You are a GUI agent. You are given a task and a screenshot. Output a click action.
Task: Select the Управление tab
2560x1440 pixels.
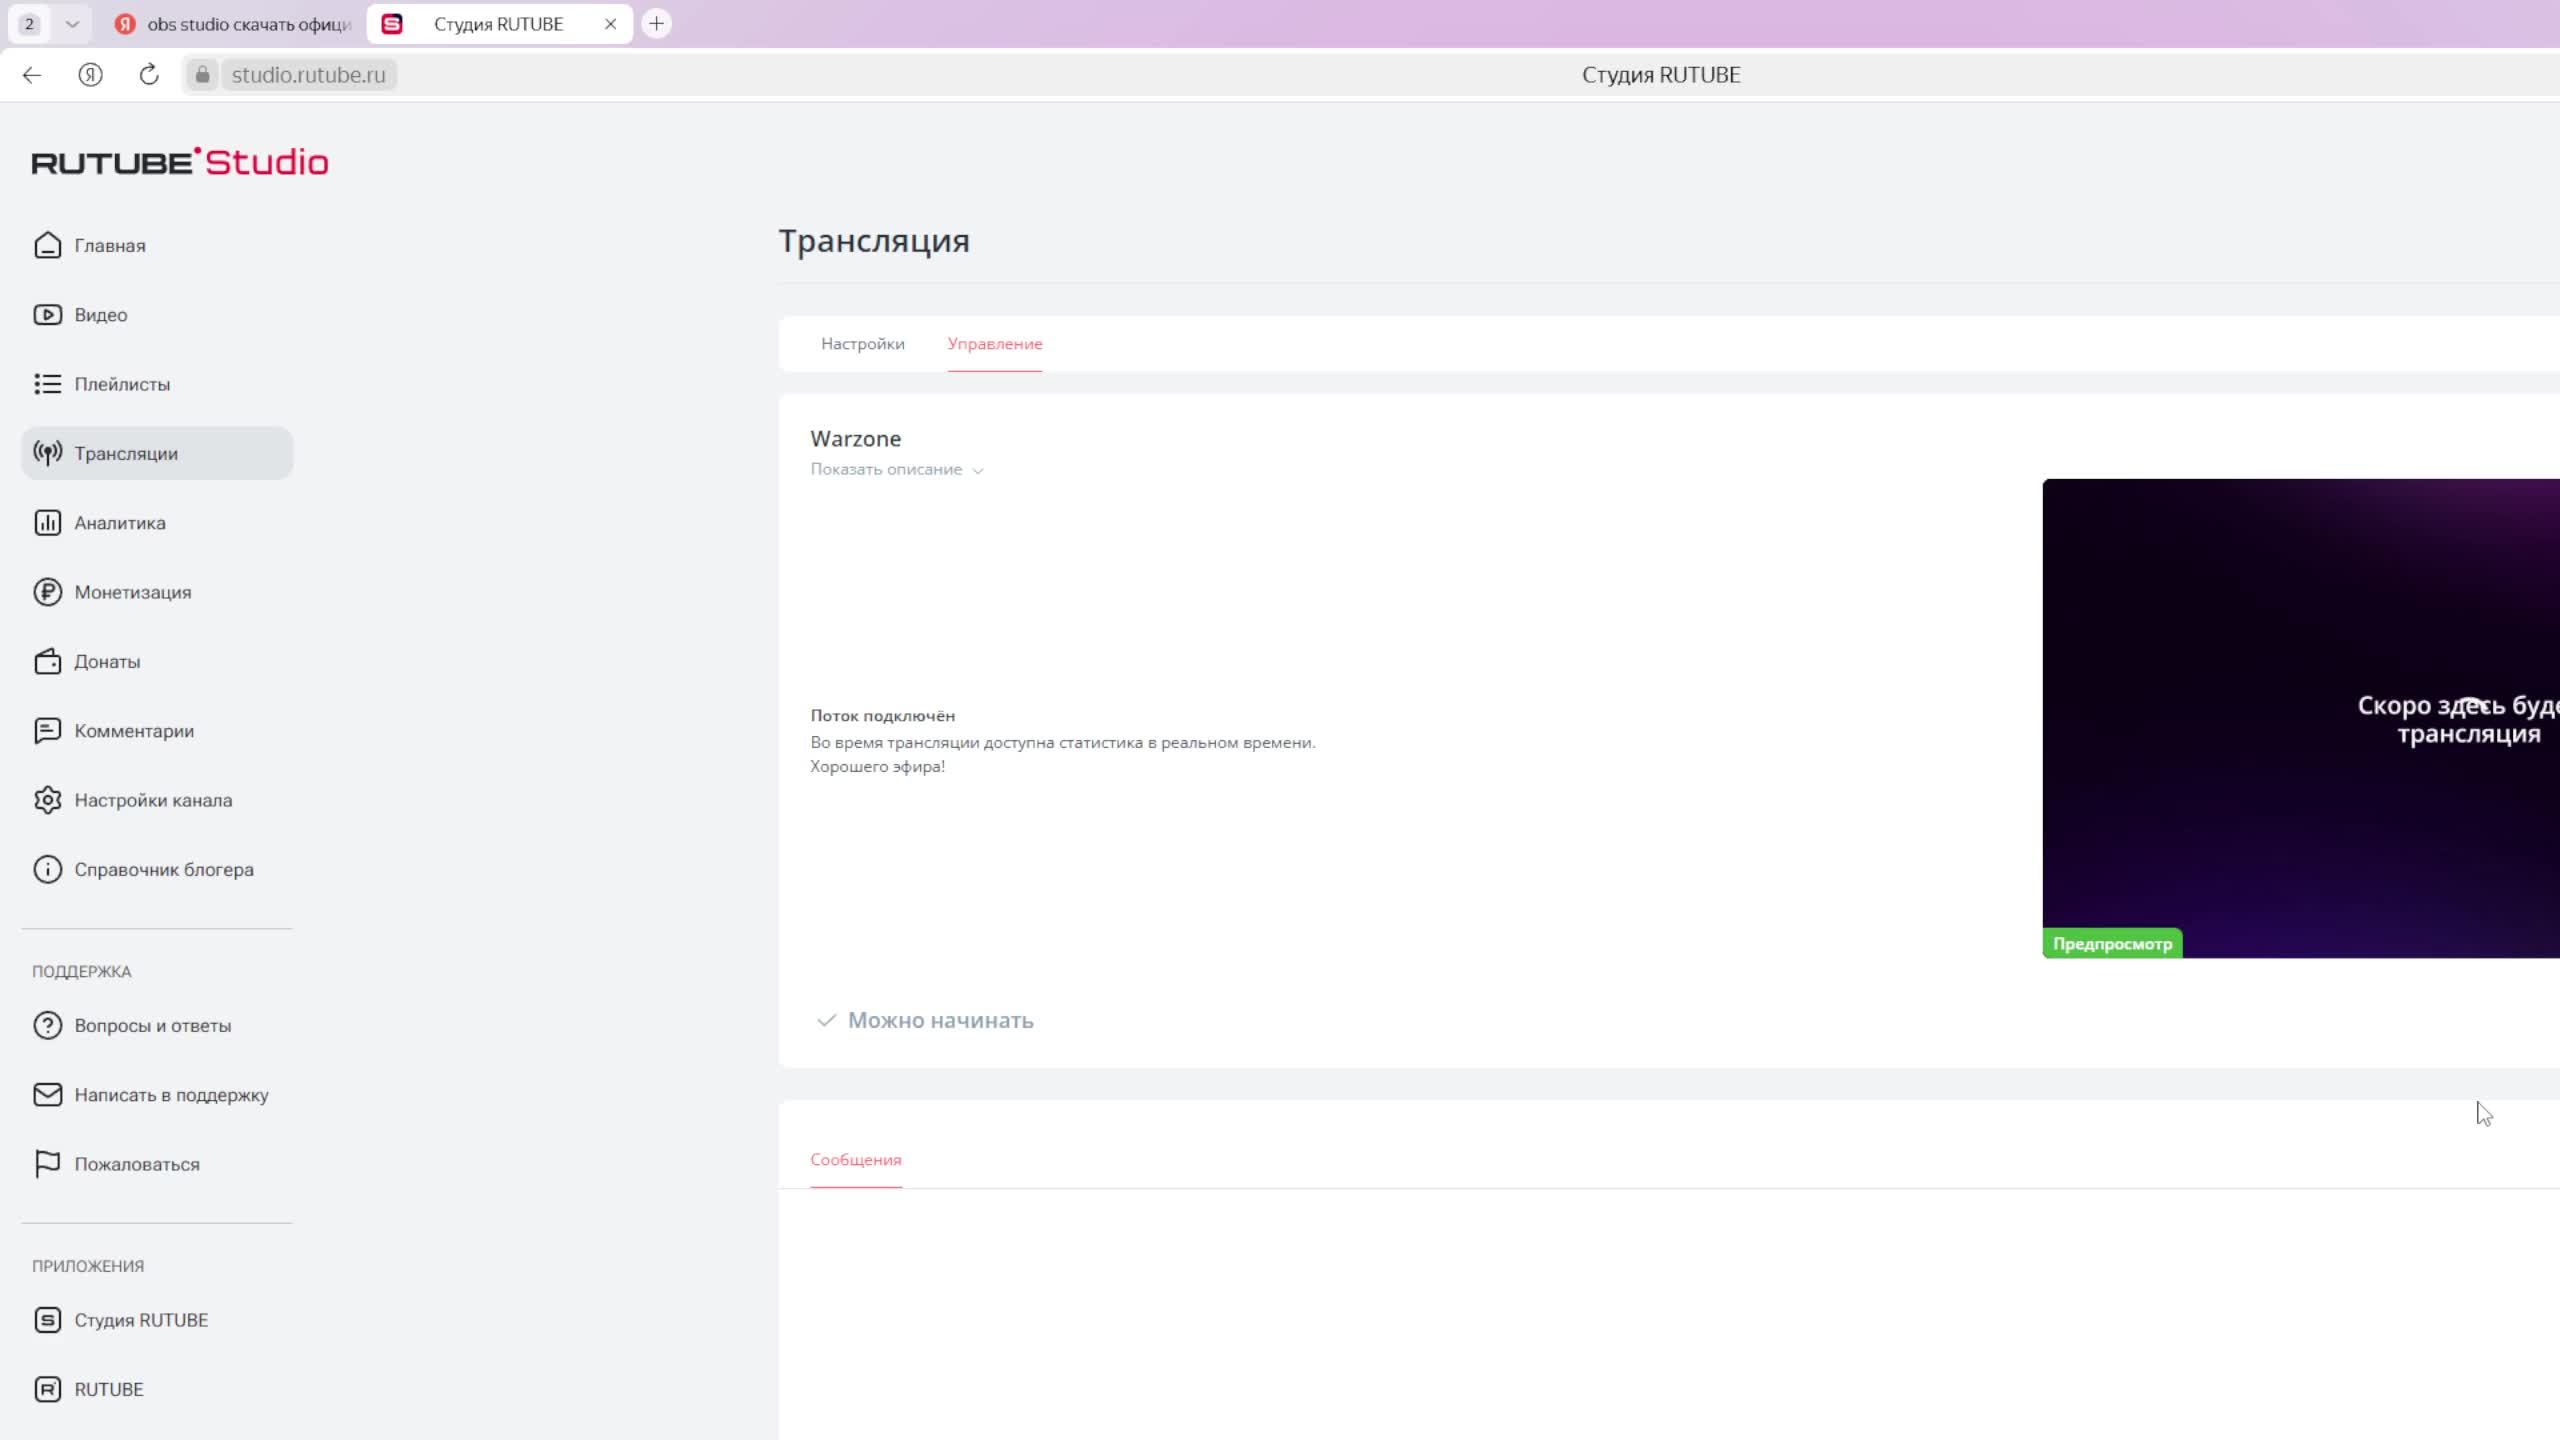995,344
